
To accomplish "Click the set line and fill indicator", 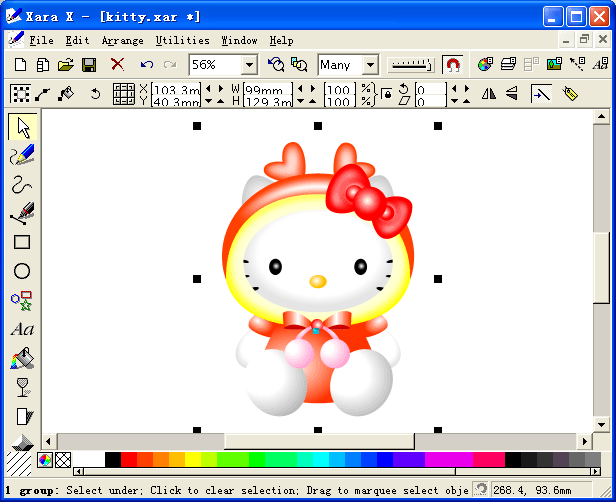I will tap(19, 464).
